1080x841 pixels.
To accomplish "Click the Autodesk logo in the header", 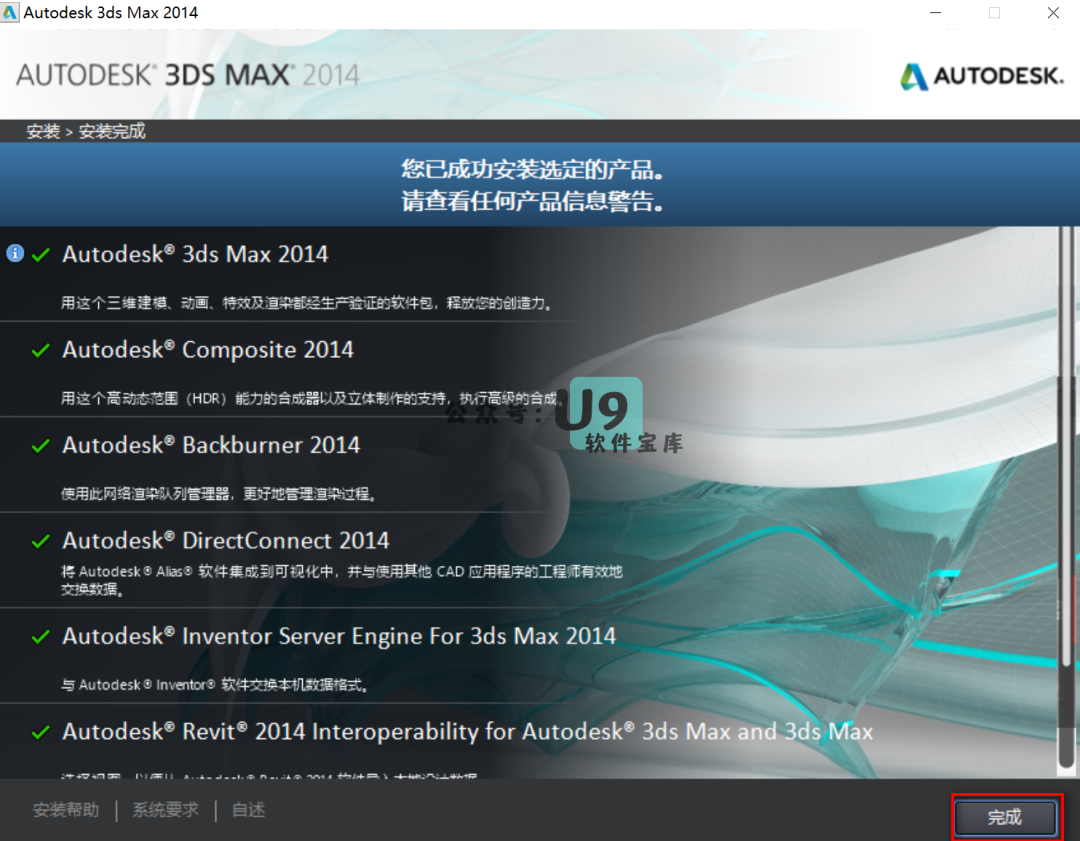I will click(981, 77).
